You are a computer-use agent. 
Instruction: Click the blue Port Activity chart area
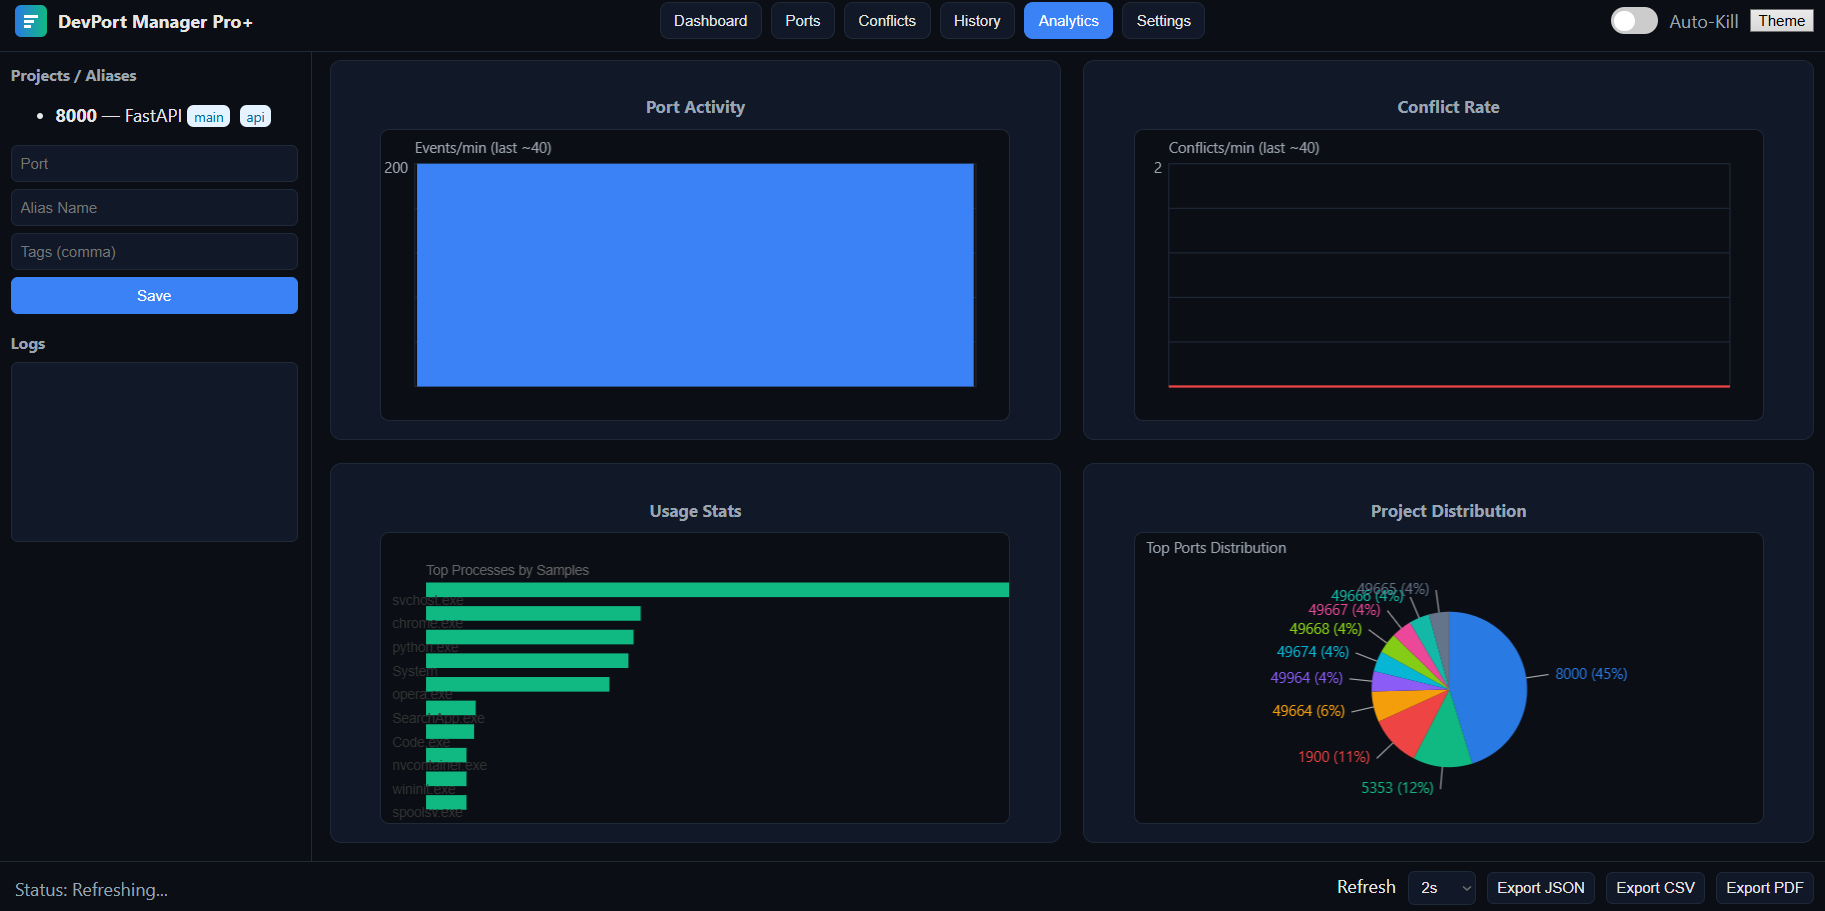pyautogui.click(x=695, y=275)
